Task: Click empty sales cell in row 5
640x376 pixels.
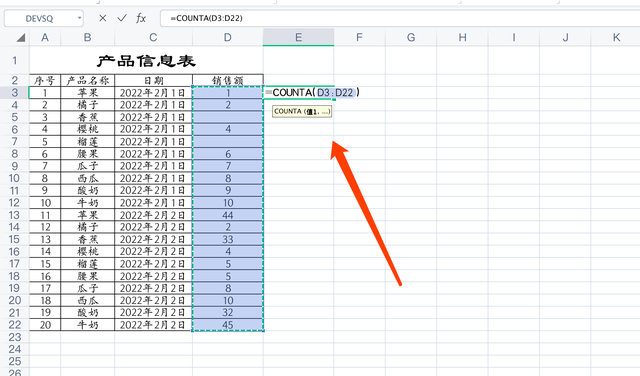Action: [228, 117]
